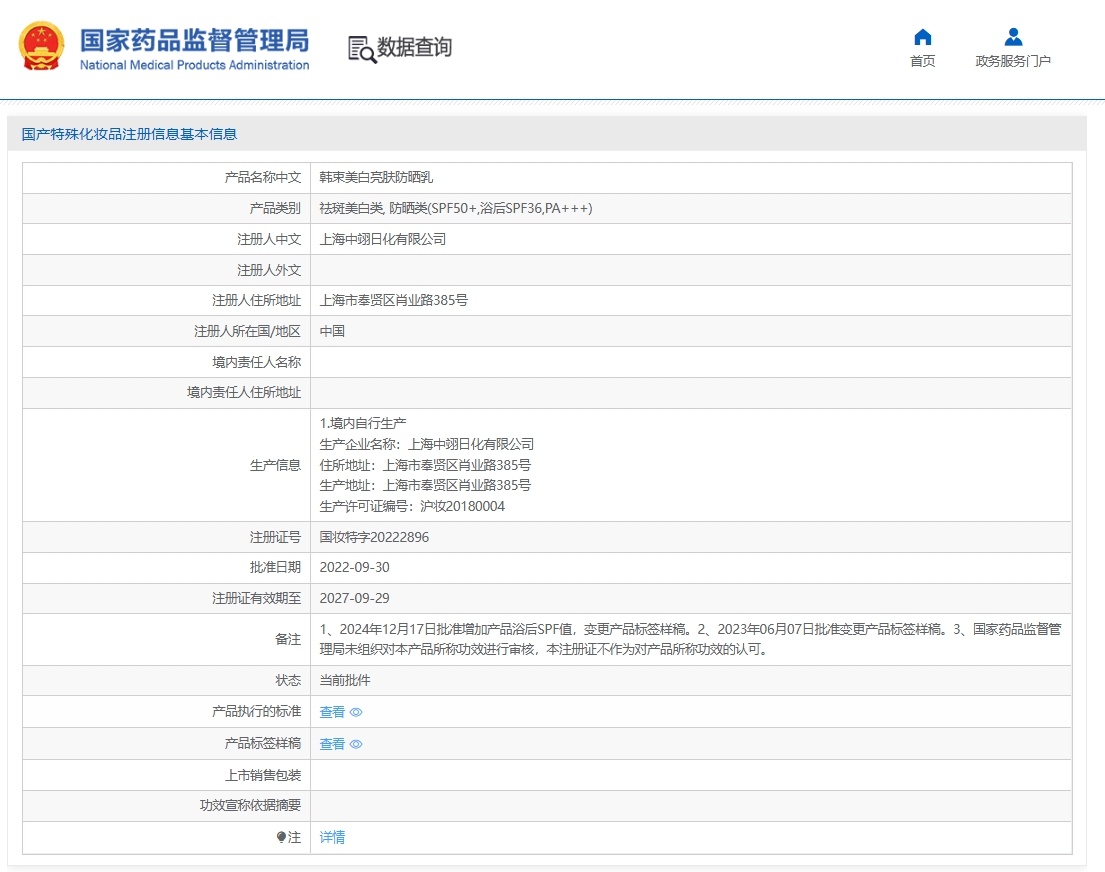This screenshot has height=872, width=1105.
Task: Select registrant address in 注册人住所地址 row
Action: tap(393, 300)
